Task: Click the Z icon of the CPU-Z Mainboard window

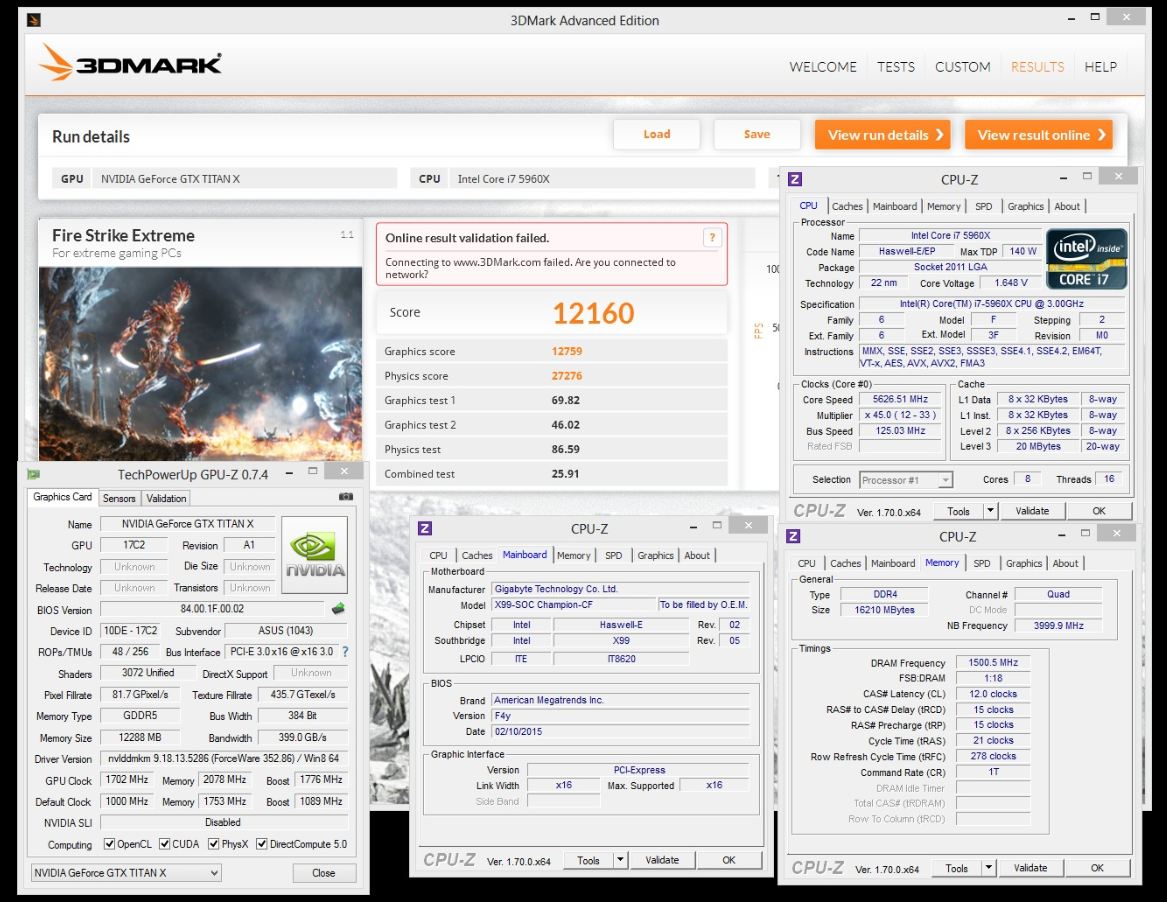Action: click(x=425, y=528)
